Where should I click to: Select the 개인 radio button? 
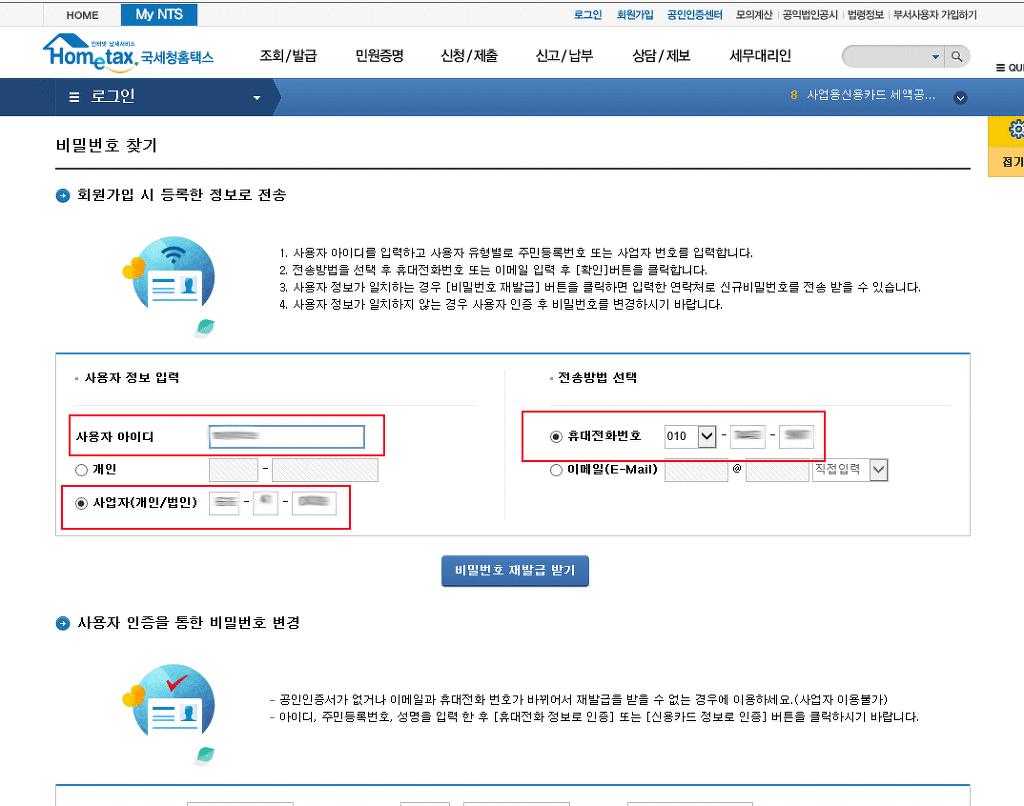point(82,470)
